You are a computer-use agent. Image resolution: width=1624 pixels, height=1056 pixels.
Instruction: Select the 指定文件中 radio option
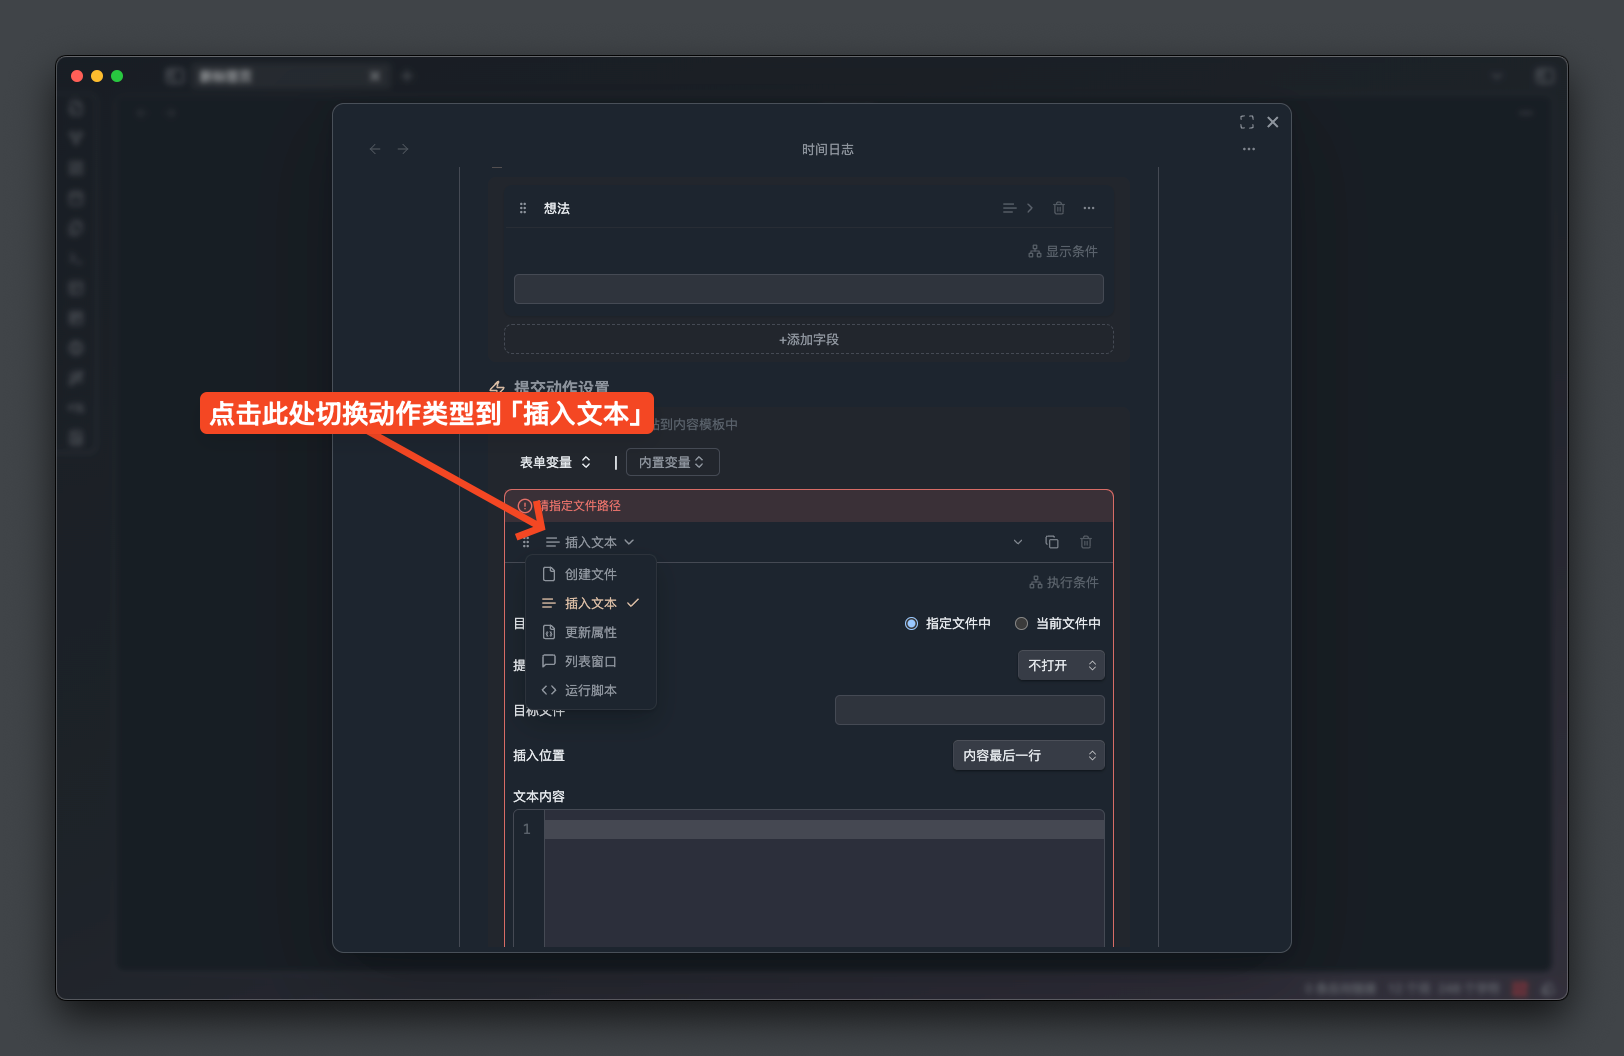pos(911,623)
